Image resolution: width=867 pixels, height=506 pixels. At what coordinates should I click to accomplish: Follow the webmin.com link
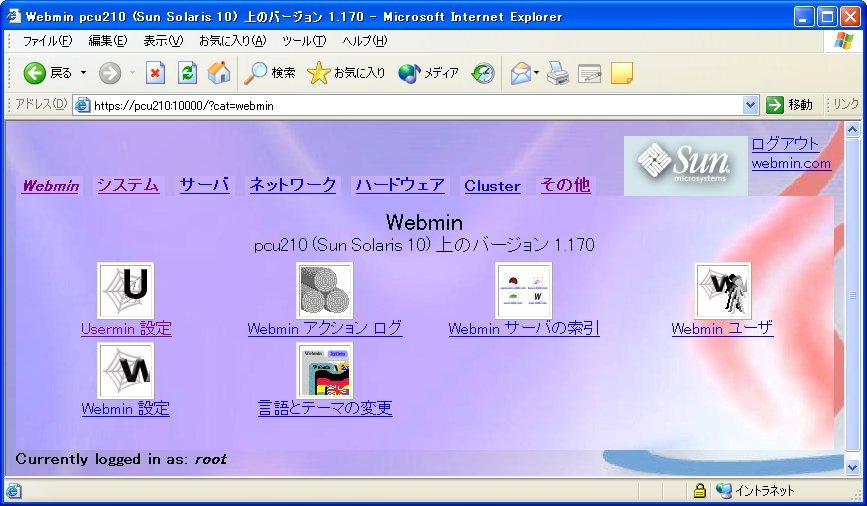[x=791, y=163]
